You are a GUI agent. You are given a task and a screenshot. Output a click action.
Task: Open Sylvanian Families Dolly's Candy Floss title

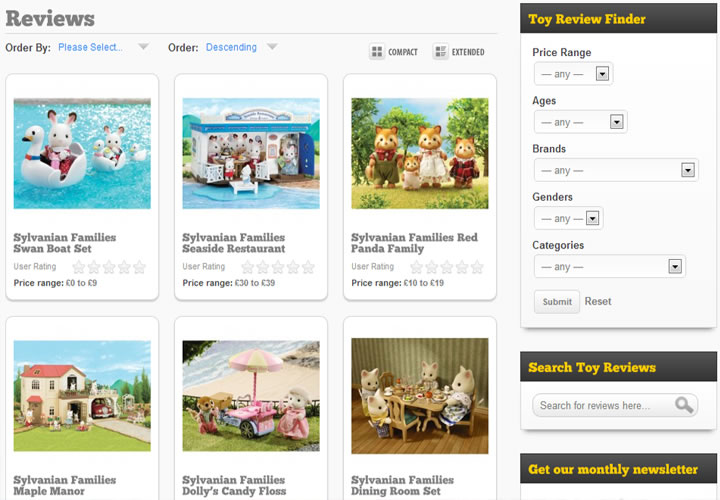[234, 485]
